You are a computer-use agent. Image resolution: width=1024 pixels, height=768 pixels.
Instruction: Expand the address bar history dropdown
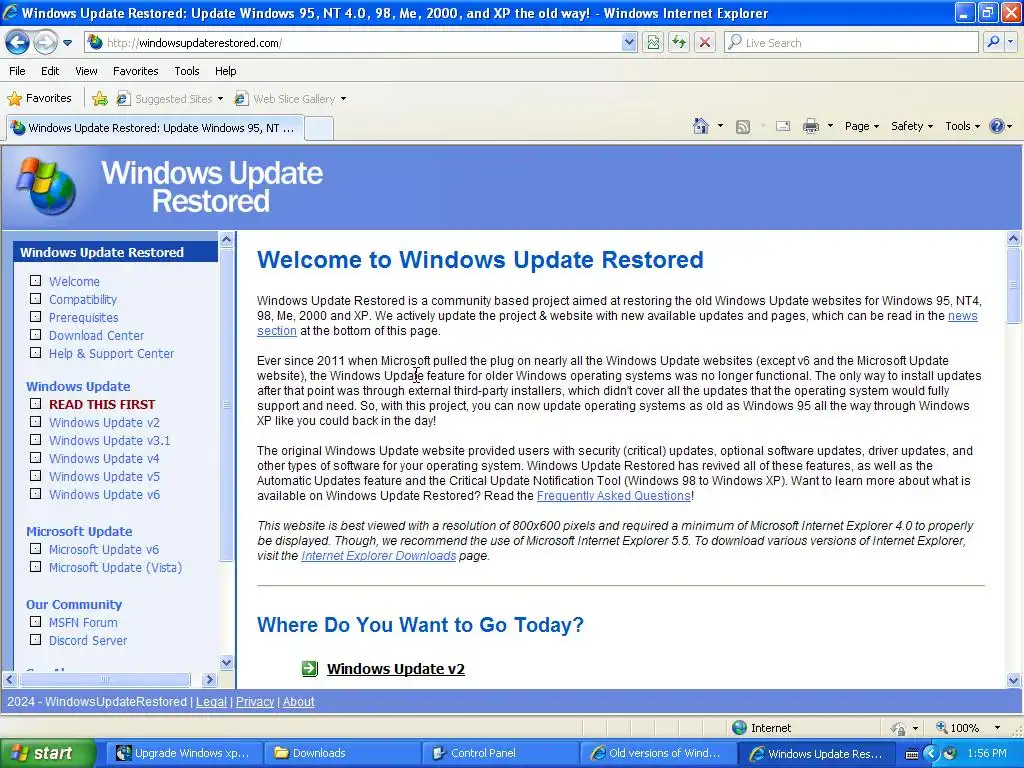click(x=629, y=42)
